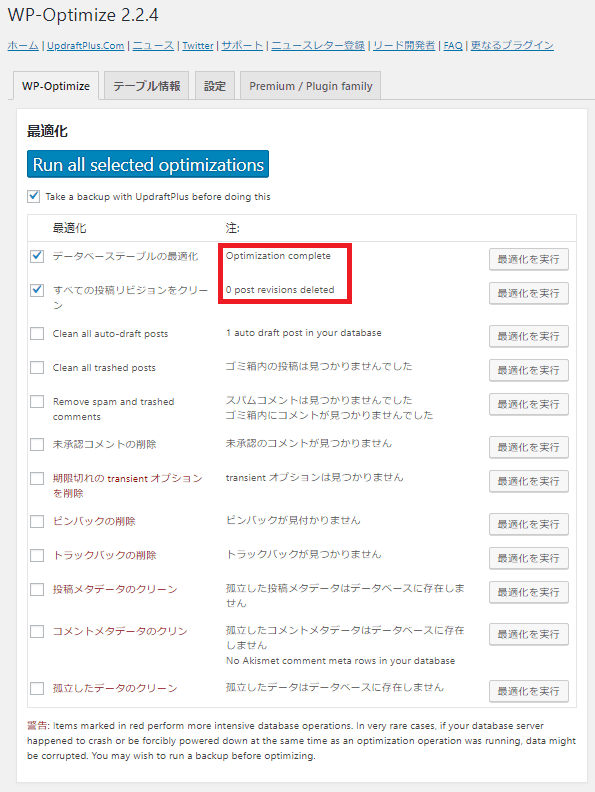
Task: Click No Akismet comment meta rows text
Action: (340, 661)
